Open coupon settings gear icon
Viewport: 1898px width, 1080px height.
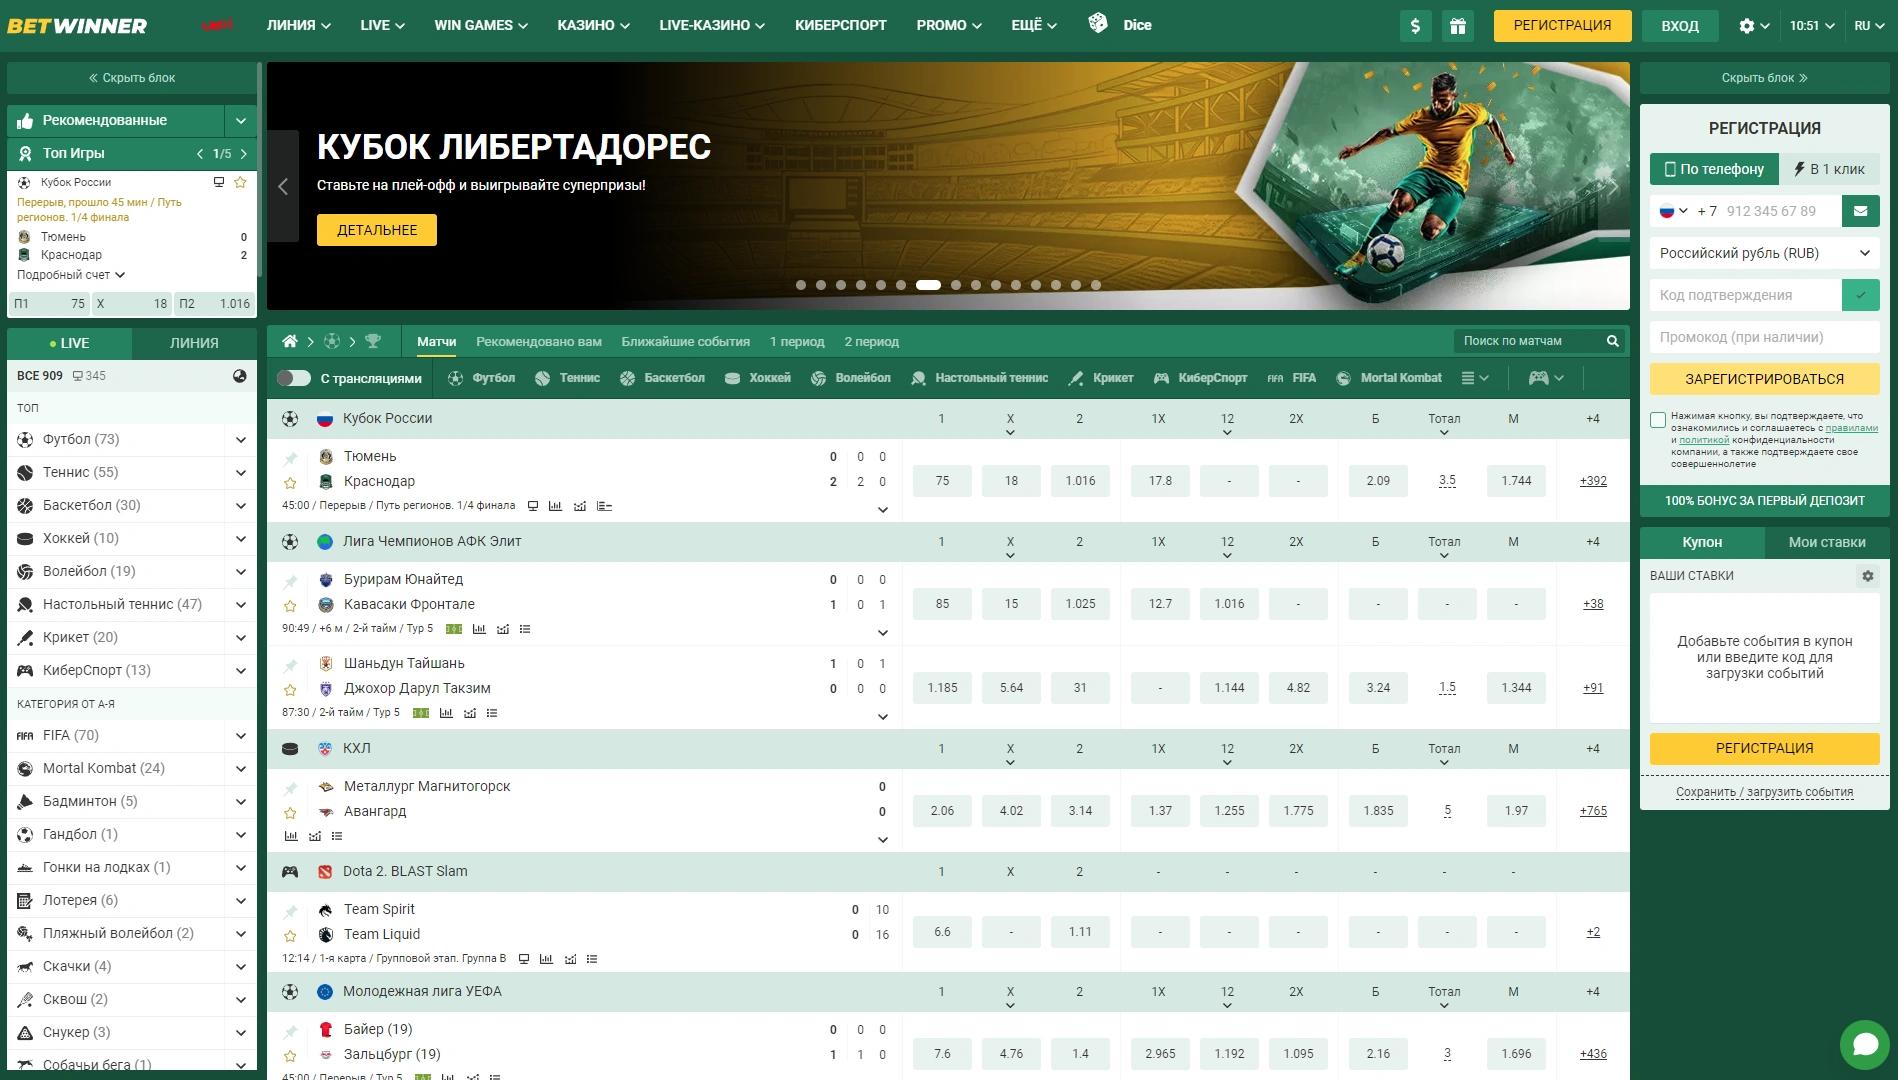coord(1867,576)
